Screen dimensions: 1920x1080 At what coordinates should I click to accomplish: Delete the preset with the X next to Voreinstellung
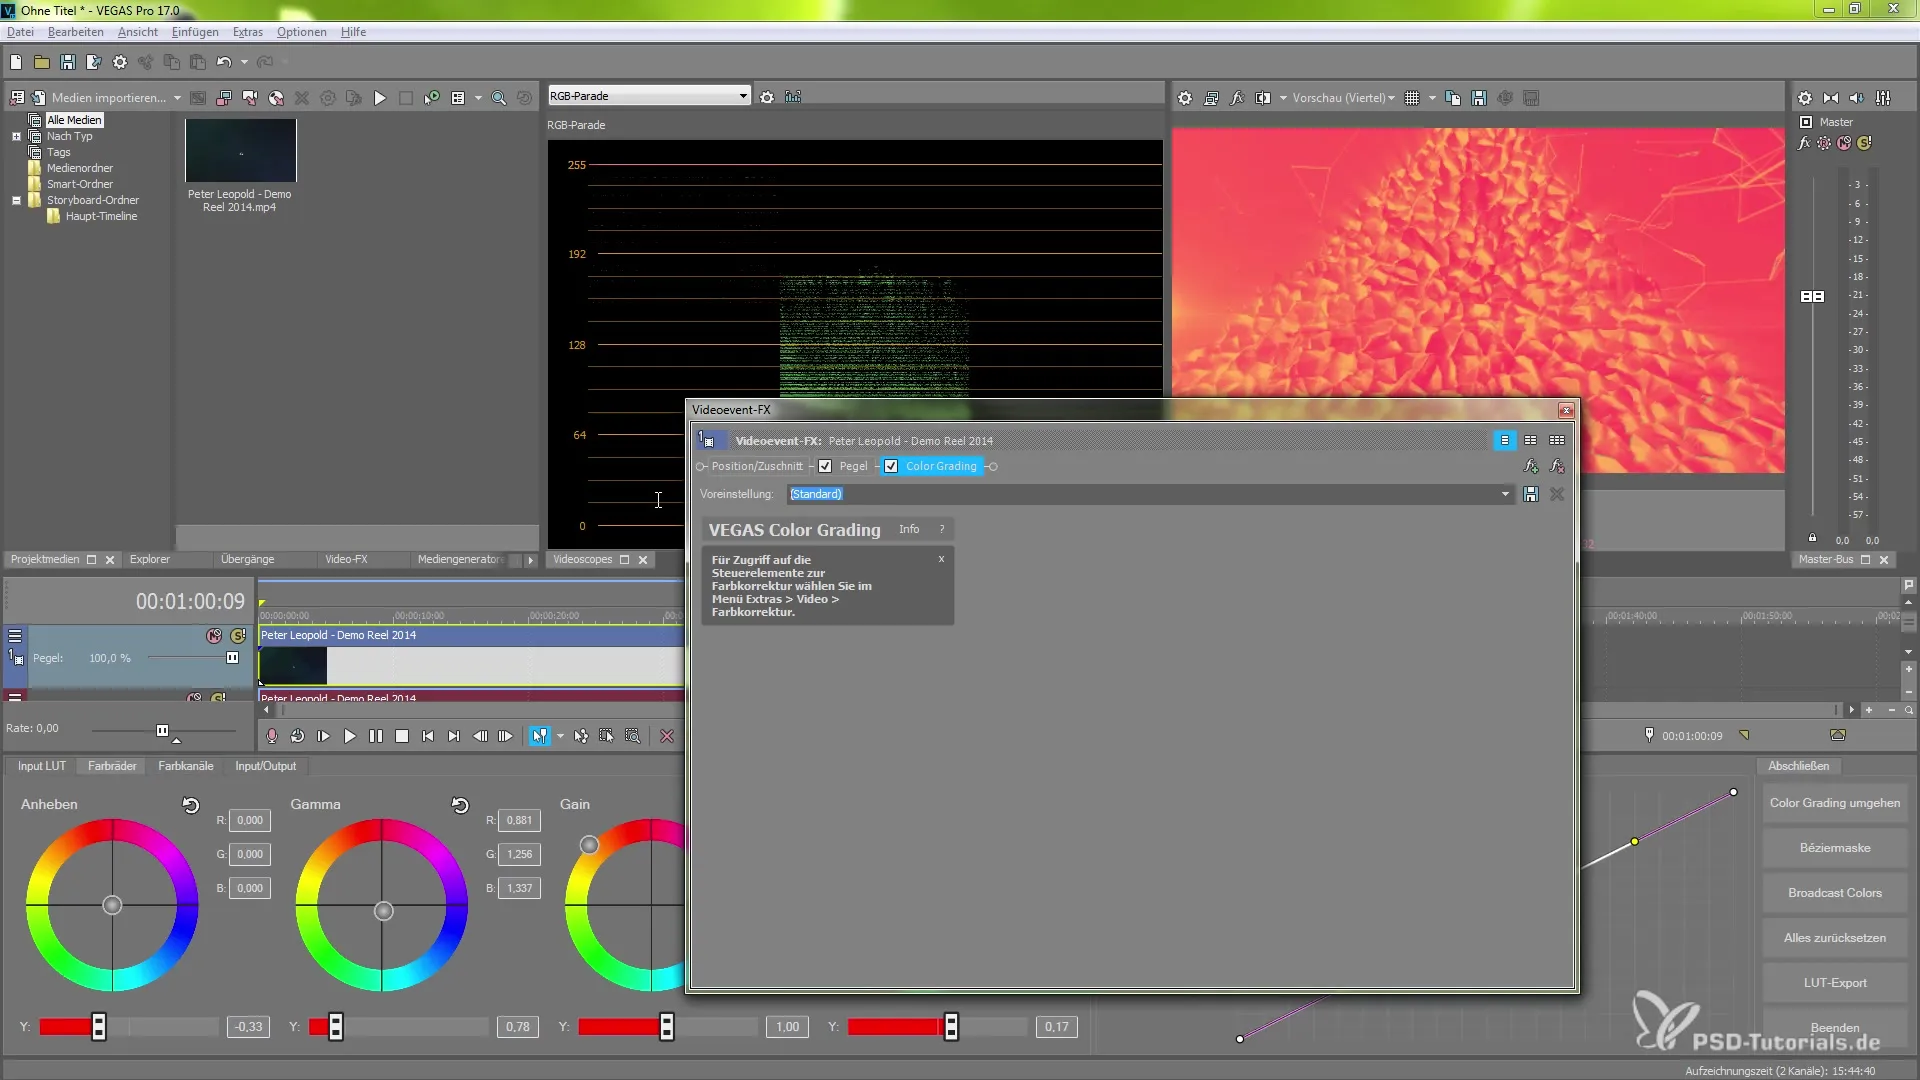pos(1557,494)
